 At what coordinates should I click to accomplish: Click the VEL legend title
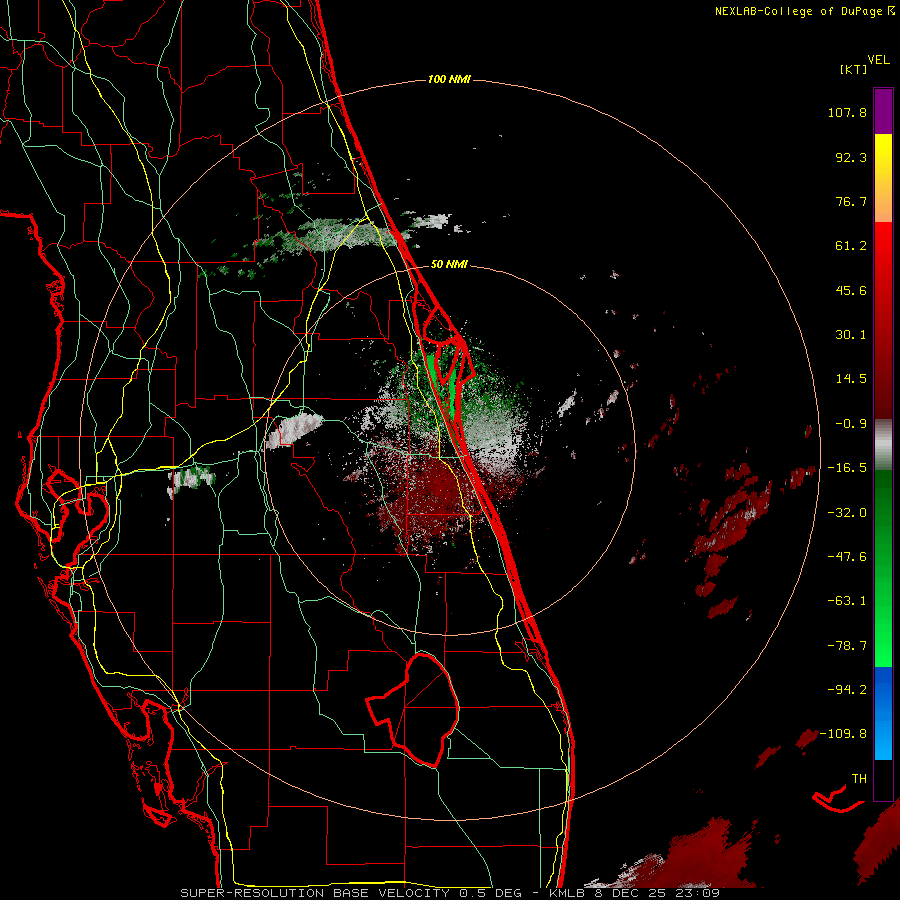point(878,60)
